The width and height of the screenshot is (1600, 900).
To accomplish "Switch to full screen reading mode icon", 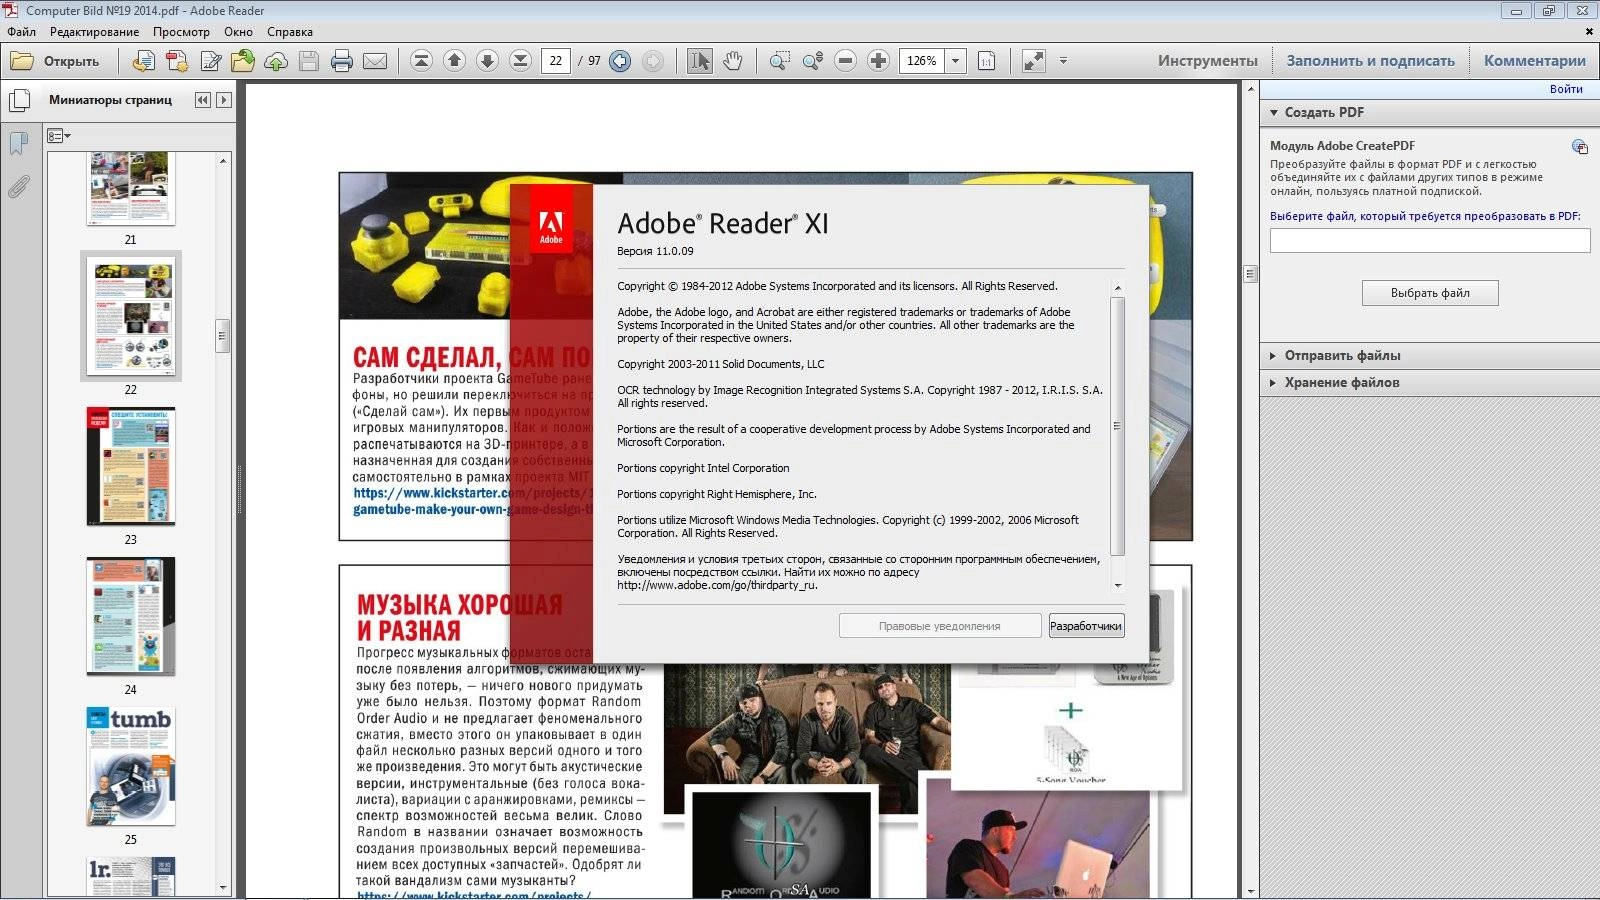I will 1033,61.
